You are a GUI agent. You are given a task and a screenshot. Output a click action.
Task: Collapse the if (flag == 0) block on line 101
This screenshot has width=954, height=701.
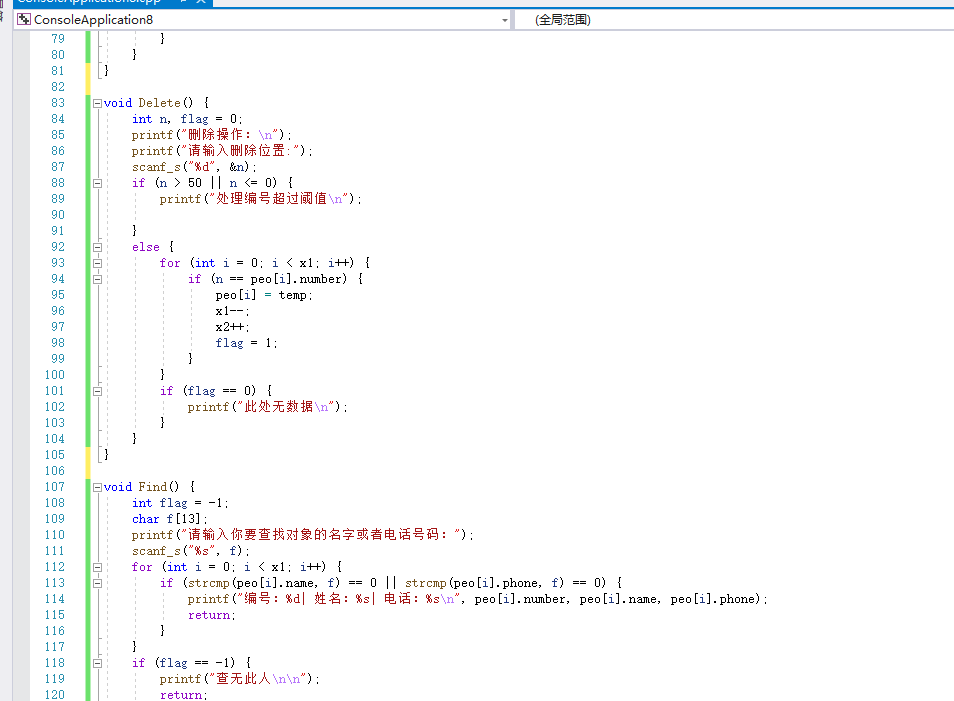coord(97,391)
